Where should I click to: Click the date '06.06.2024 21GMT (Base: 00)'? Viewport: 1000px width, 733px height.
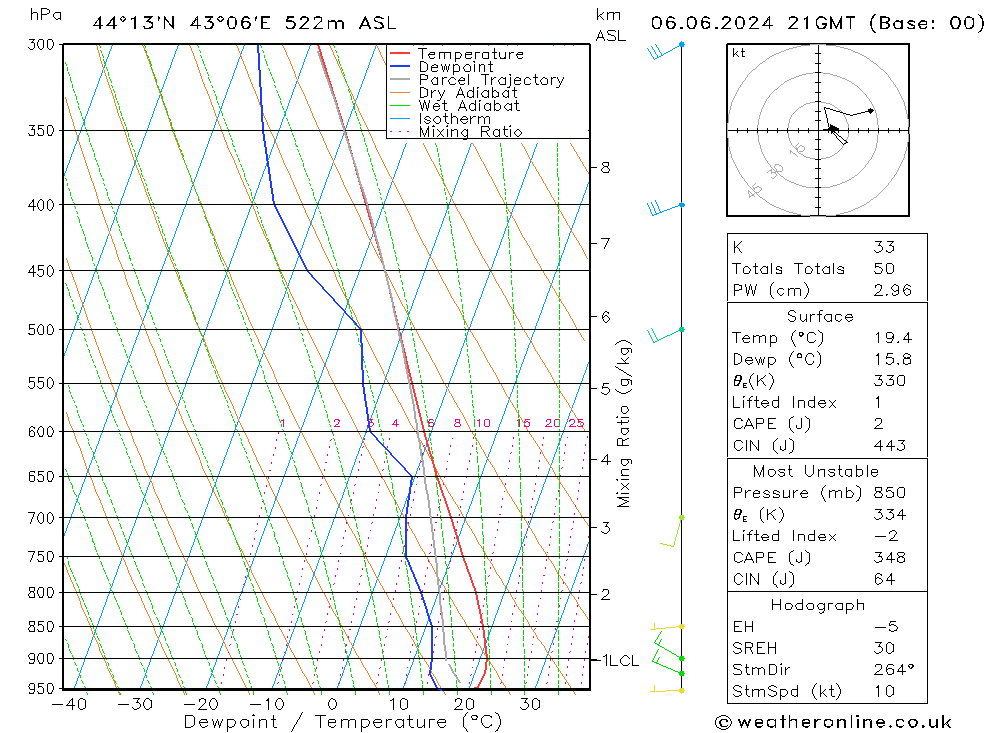click(818, 23)
